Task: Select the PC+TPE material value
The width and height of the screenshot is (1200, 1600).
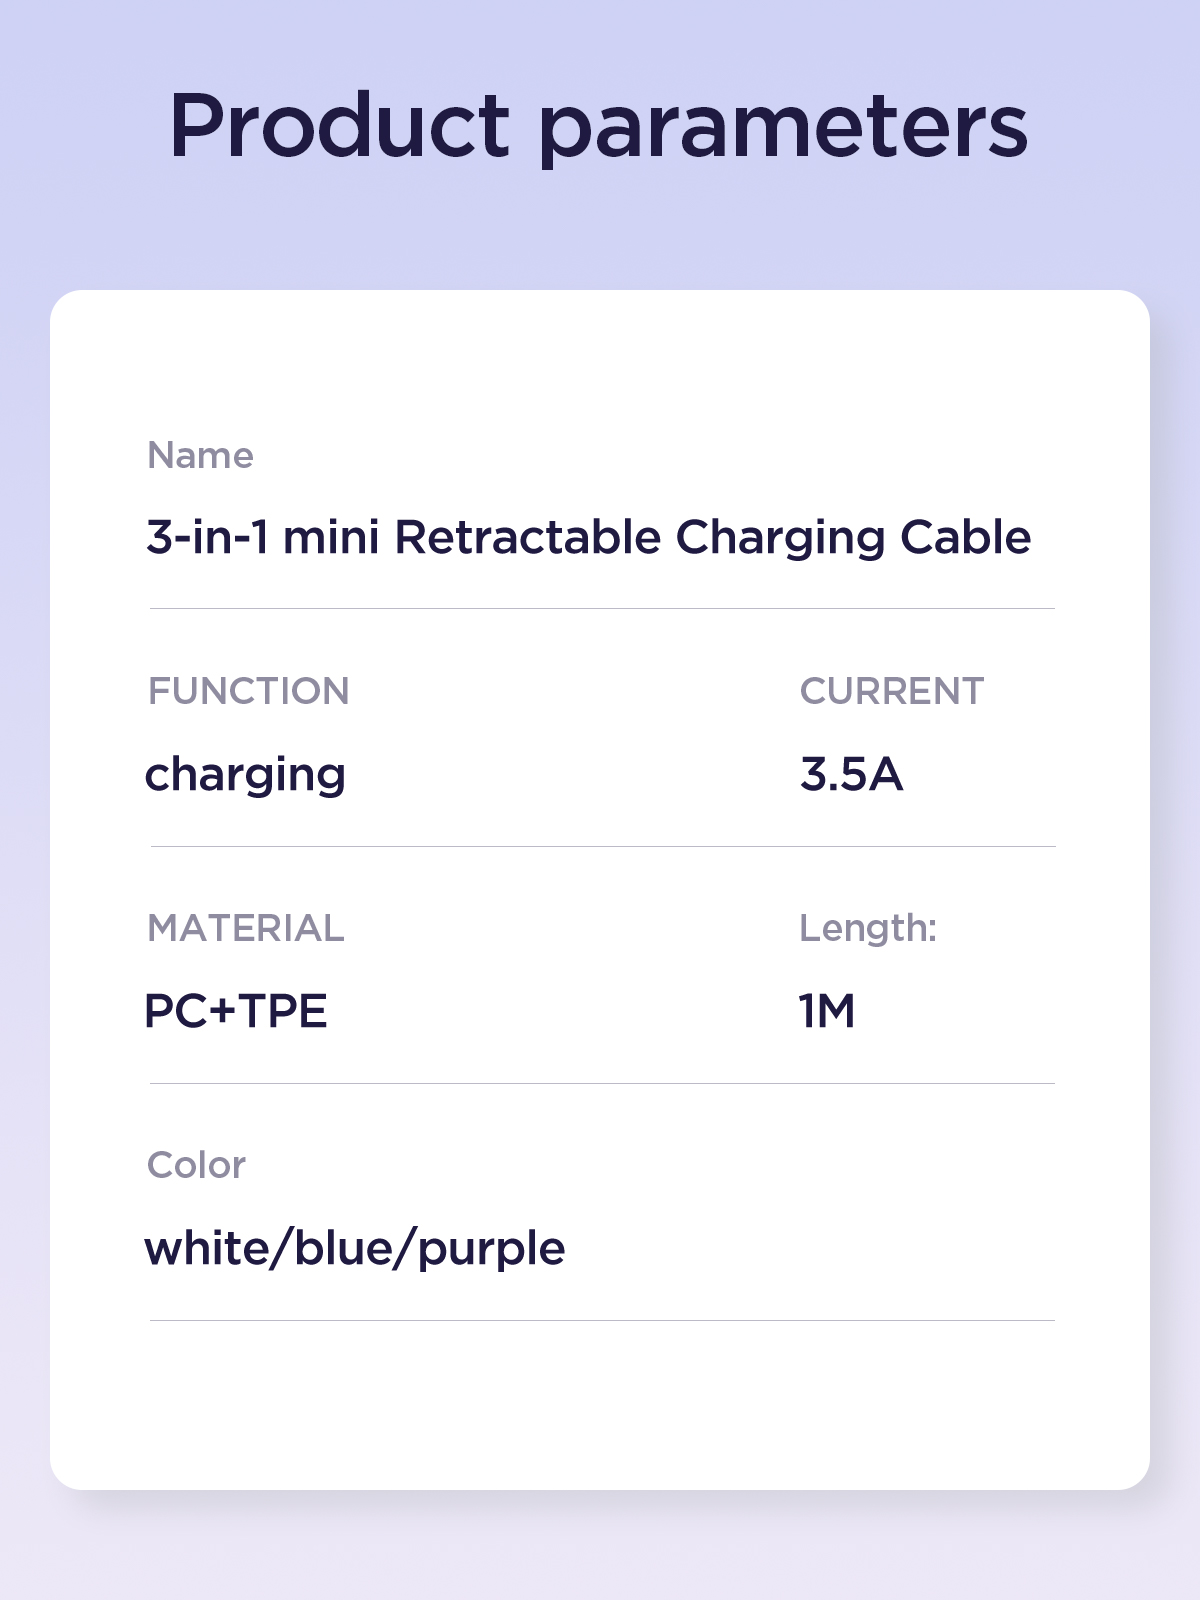Action: click(236, 1011)
